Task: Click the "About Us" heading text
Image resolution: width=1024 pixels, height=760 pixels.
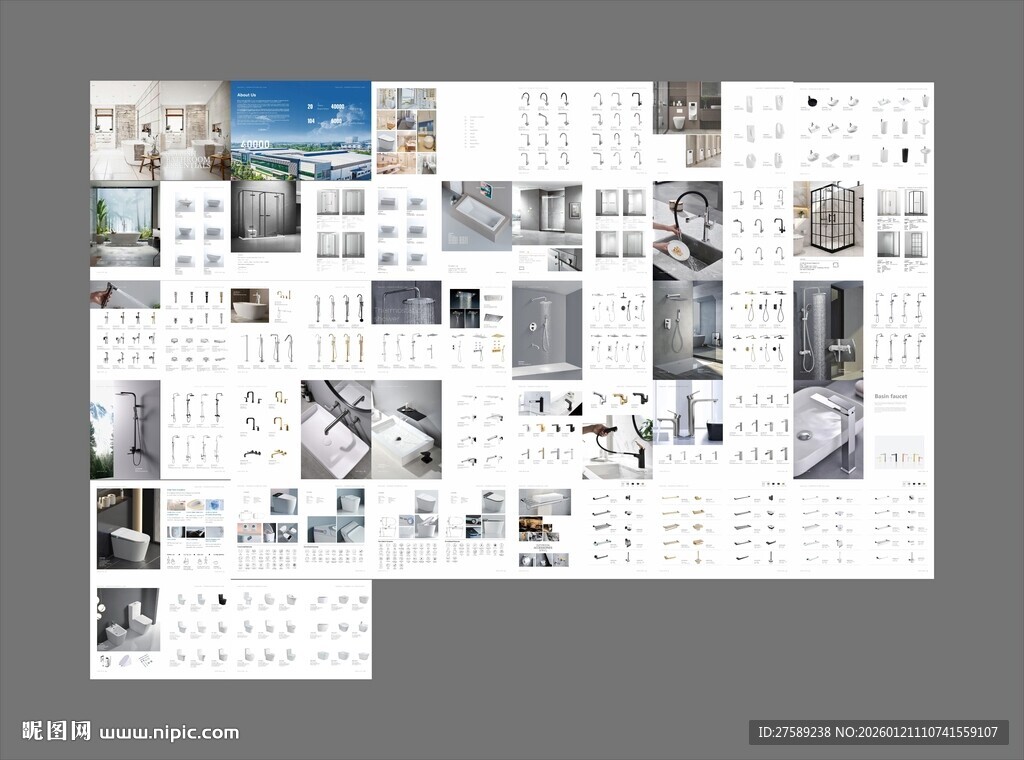Action: click(x=246, y=95)
